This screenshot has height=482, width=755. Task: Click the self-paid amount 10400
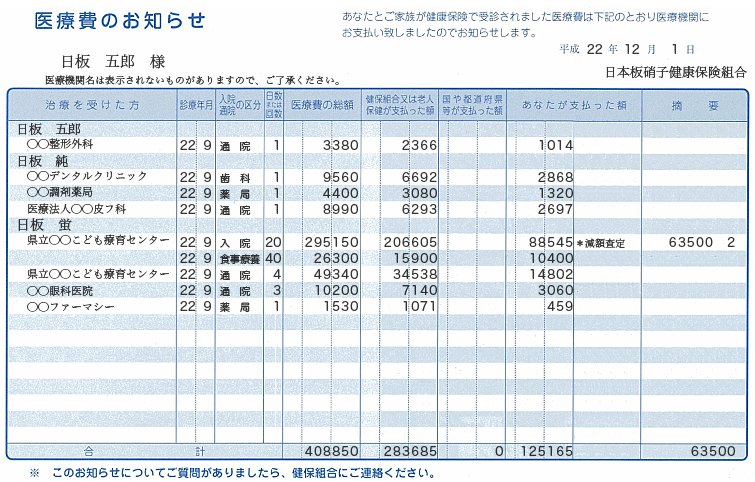(551, 258)
